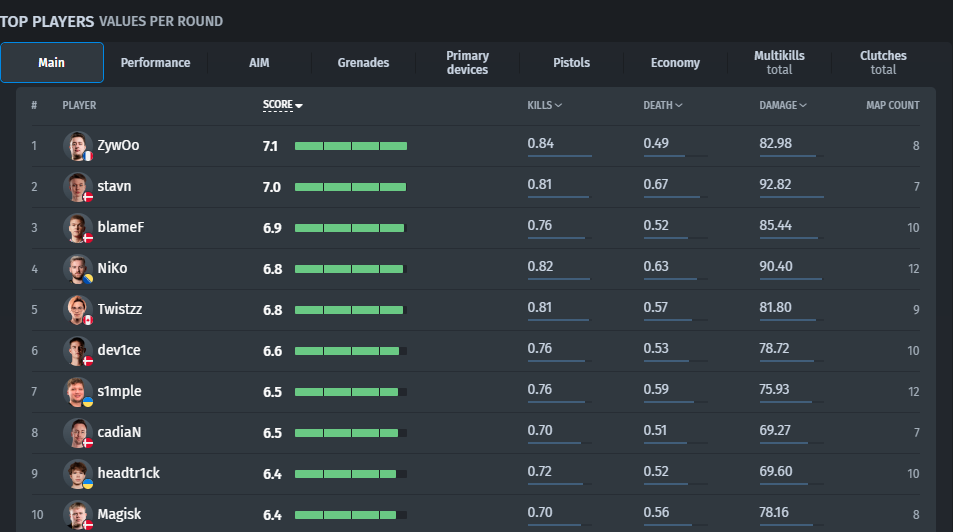The height and width of the screenshot is (532, 953).
Task: Click dev1ce's damage value 78.72
Action: click(774, 348)
